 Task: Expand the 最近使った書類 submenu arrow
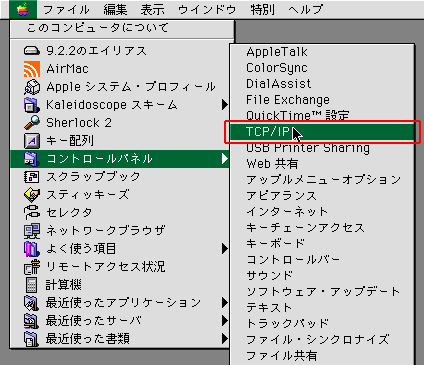pos(225,339)
